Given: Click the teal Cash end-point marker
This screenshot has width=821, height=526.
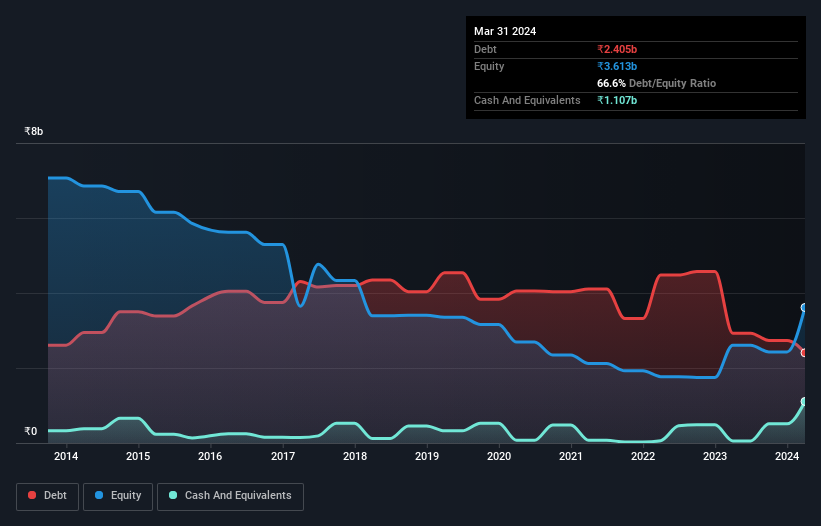Looking at the screenshot, I should tap(804, 402).
